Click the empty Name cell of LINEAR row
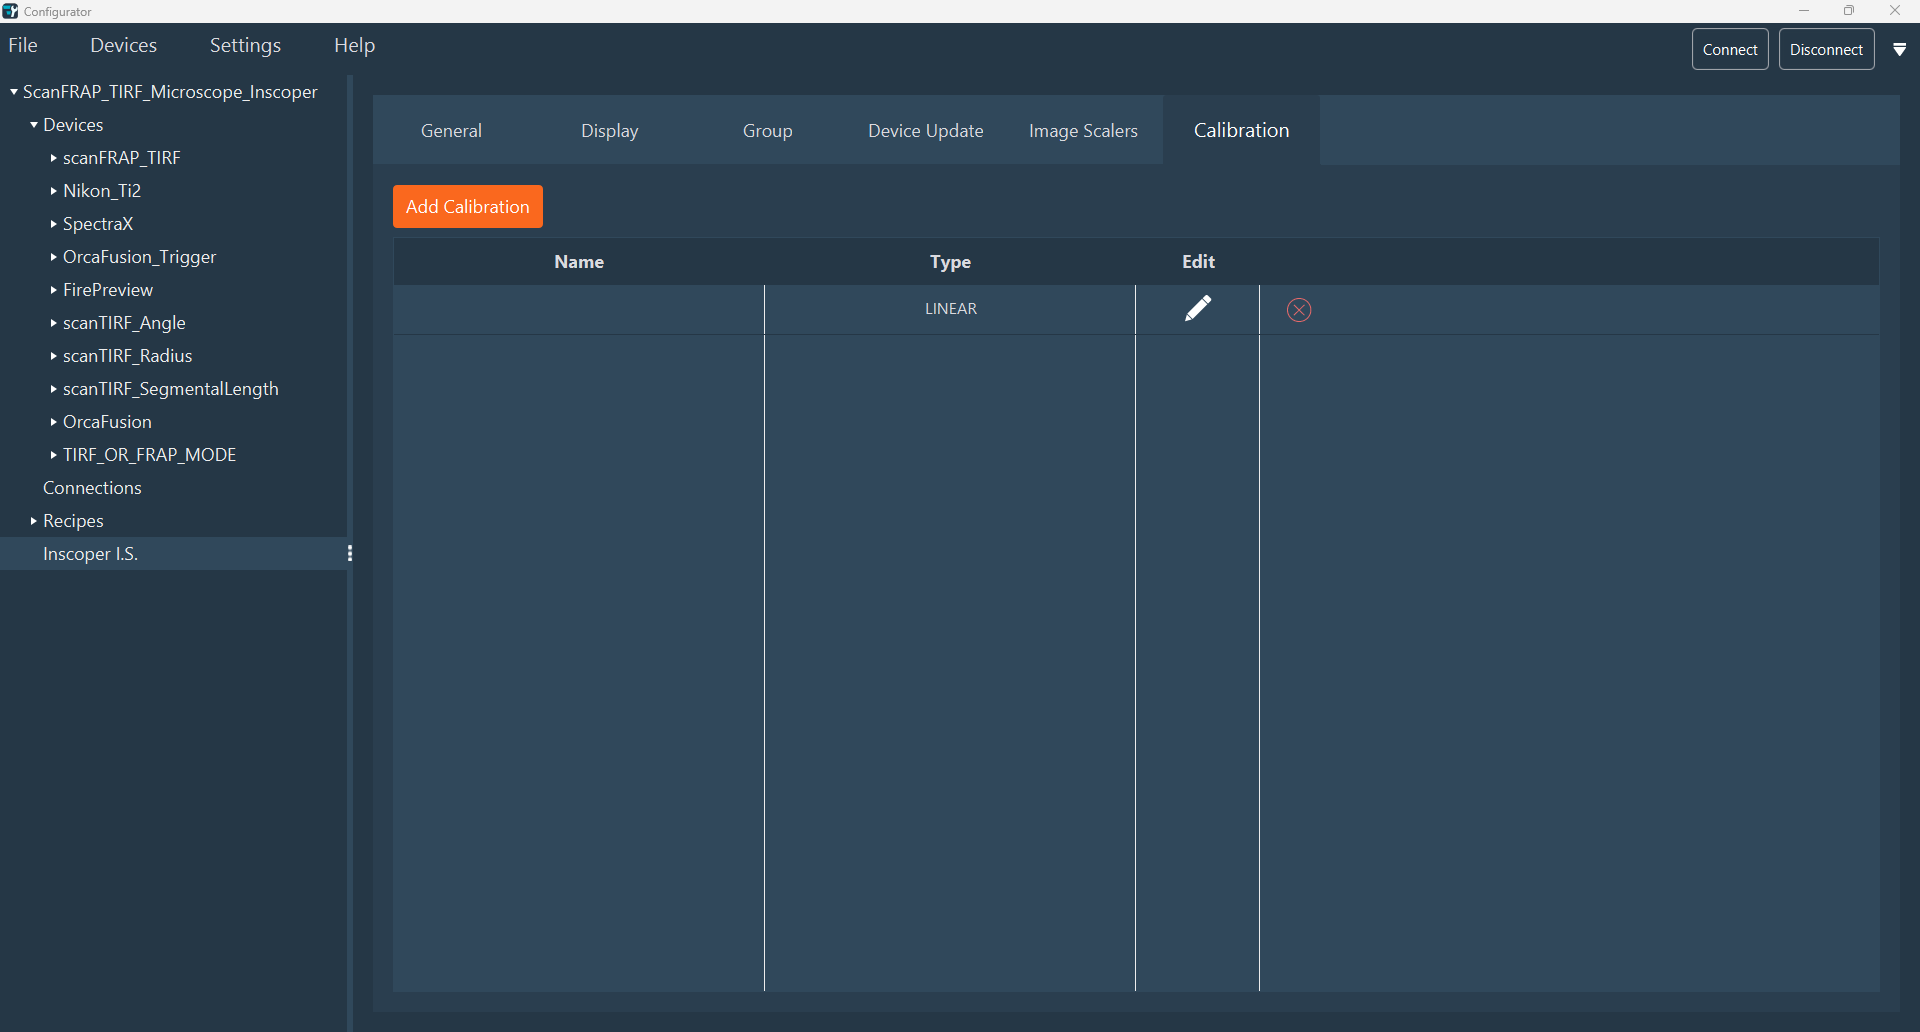1920x1032 pixels. click(x=578, y=309)
